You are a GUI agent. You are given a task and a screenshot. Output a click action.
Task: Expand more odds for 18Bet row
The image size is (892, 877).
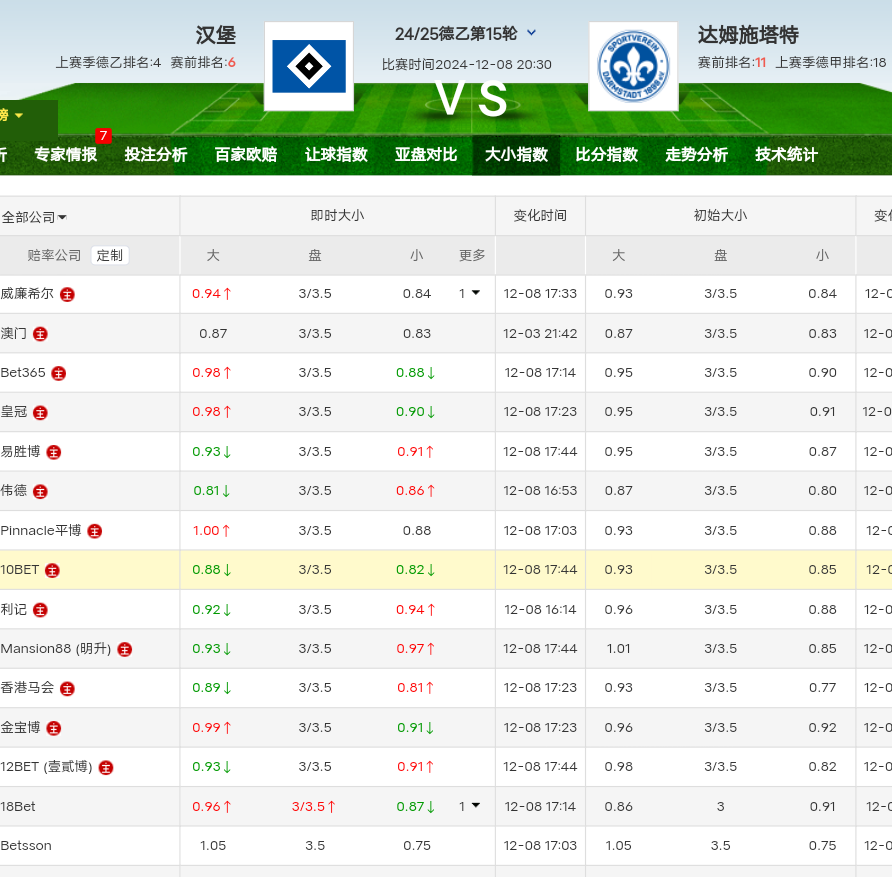tap(469, 806)
